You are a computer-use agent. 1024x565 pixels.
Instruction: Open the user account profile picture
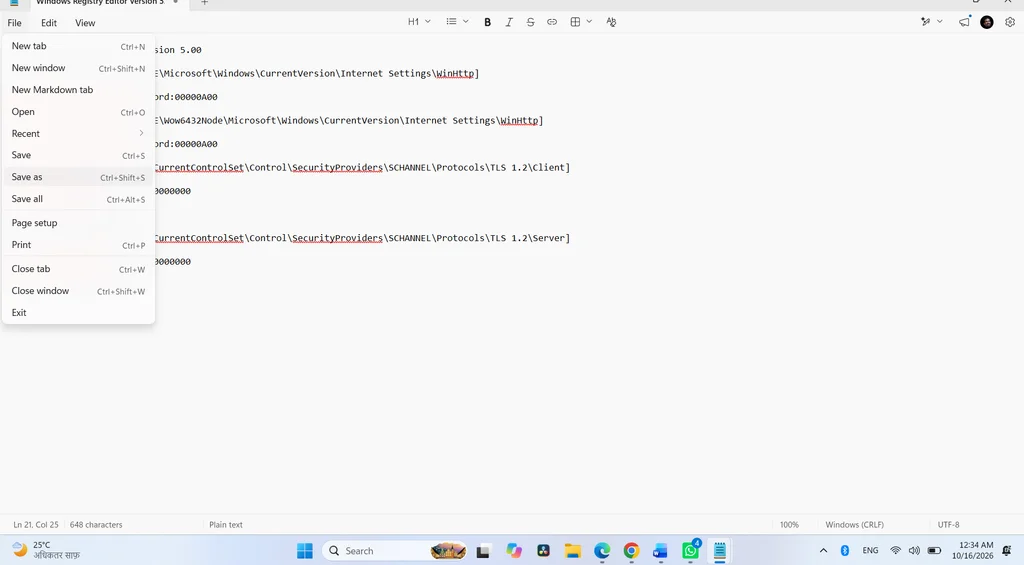click(x=987, y=22)
